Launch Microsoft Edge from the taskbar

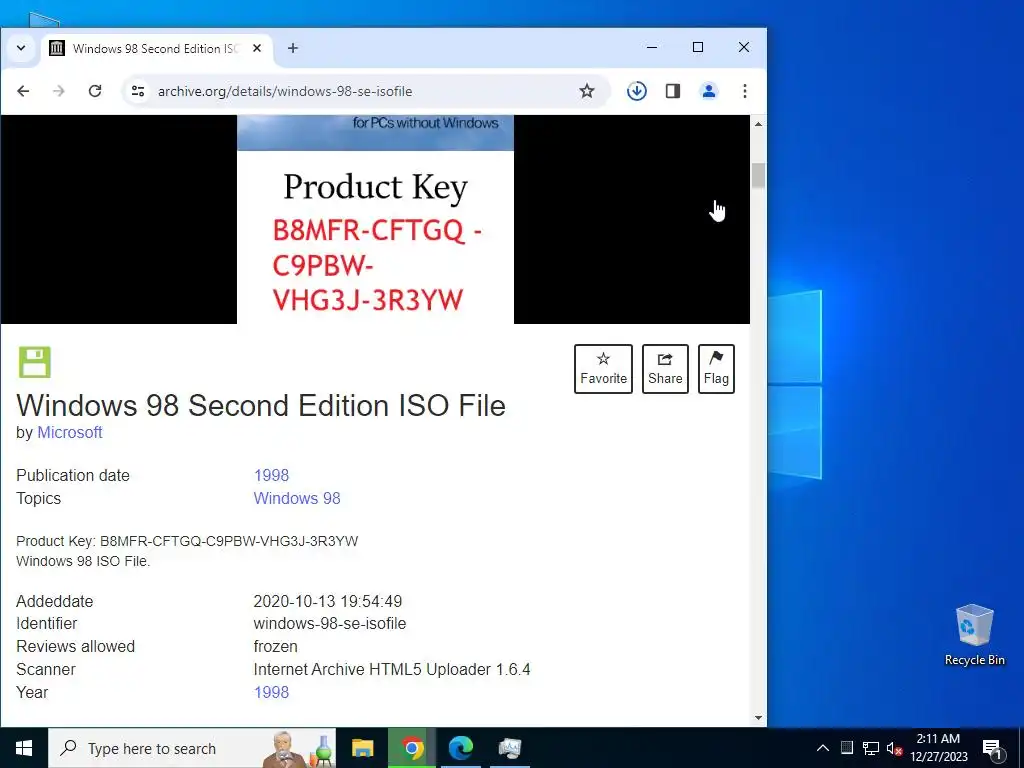pyautogui.click(x=460, y=748)
